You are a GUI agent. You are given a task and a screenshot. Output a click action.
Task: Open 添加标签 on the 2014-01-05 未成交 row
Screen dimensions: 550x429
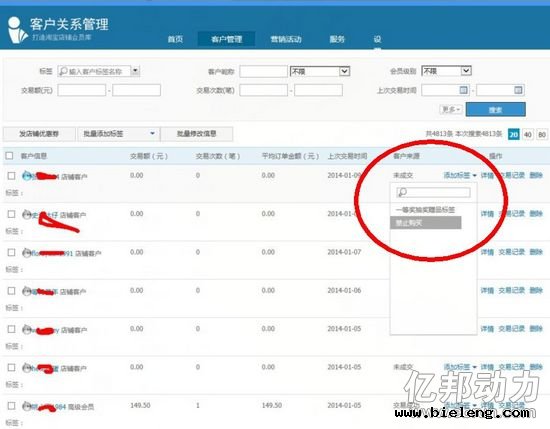tap(460, 367)
